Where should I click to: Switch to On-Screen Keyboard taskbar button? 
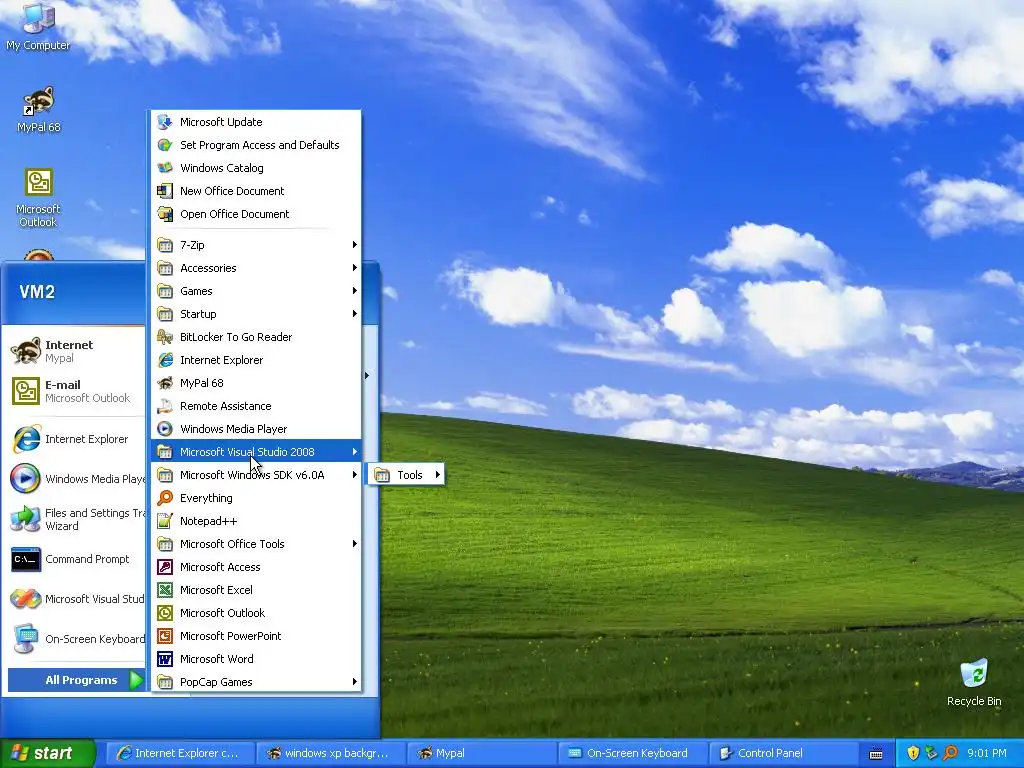coord(632,753)
